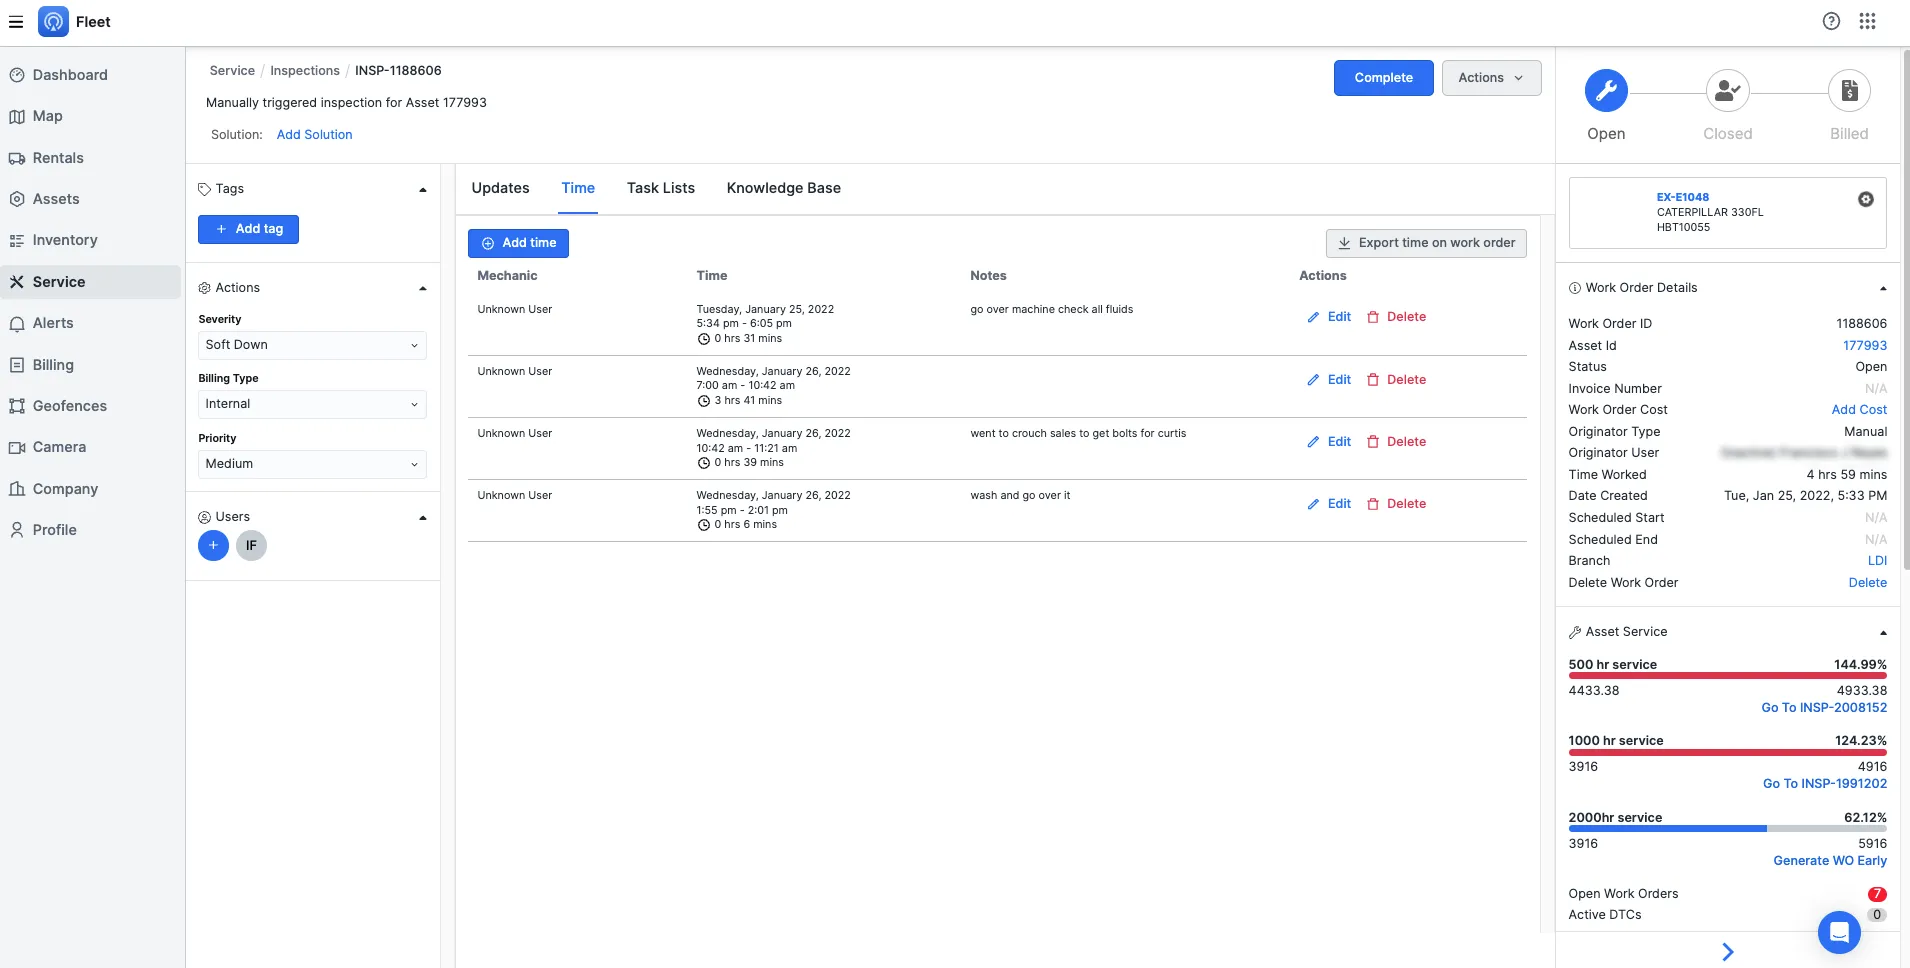Click the 500 hr service progress bar
This screenshot has height=968, width=1910.
[x=1727, y=676]
